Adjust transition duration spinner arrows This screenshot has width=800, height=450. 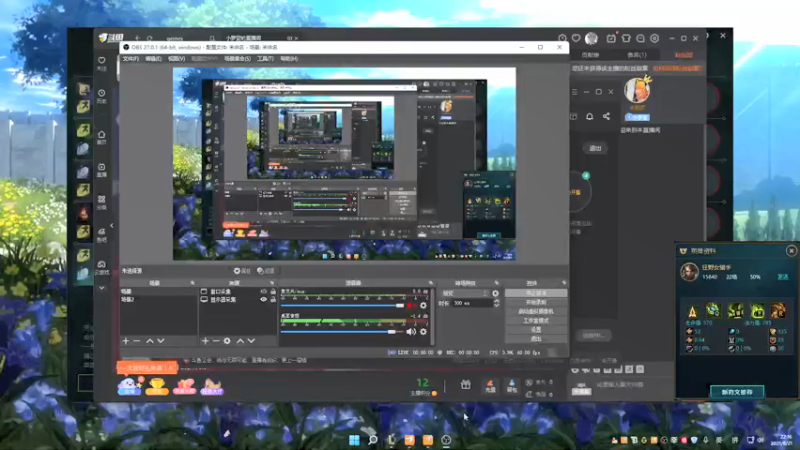point(496,303)
